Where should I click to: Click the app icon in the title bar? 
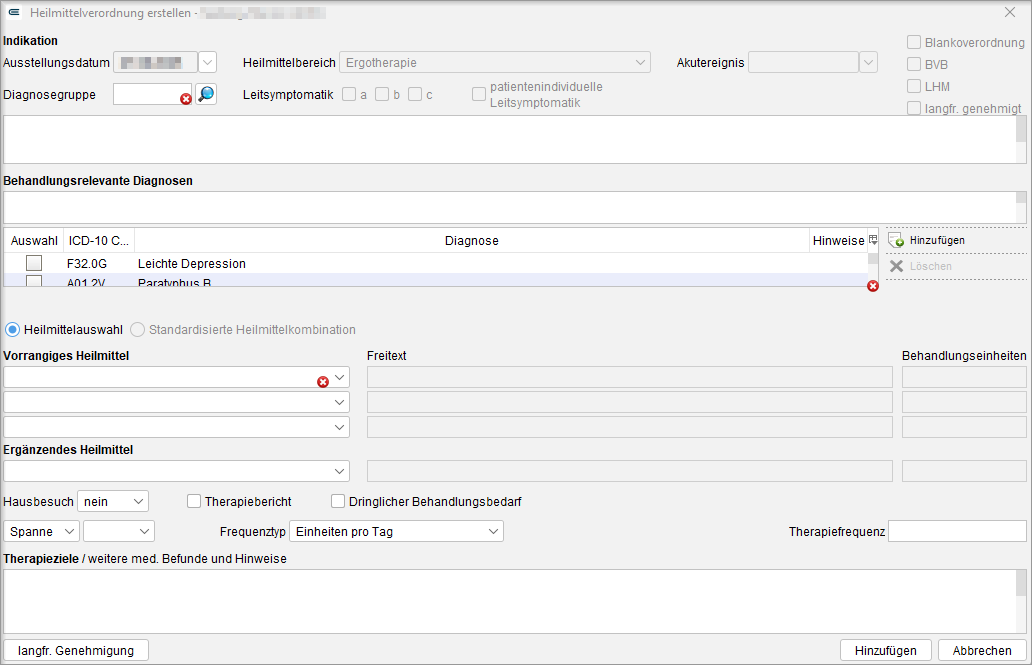pyautogui.click(x=14, y=13)
